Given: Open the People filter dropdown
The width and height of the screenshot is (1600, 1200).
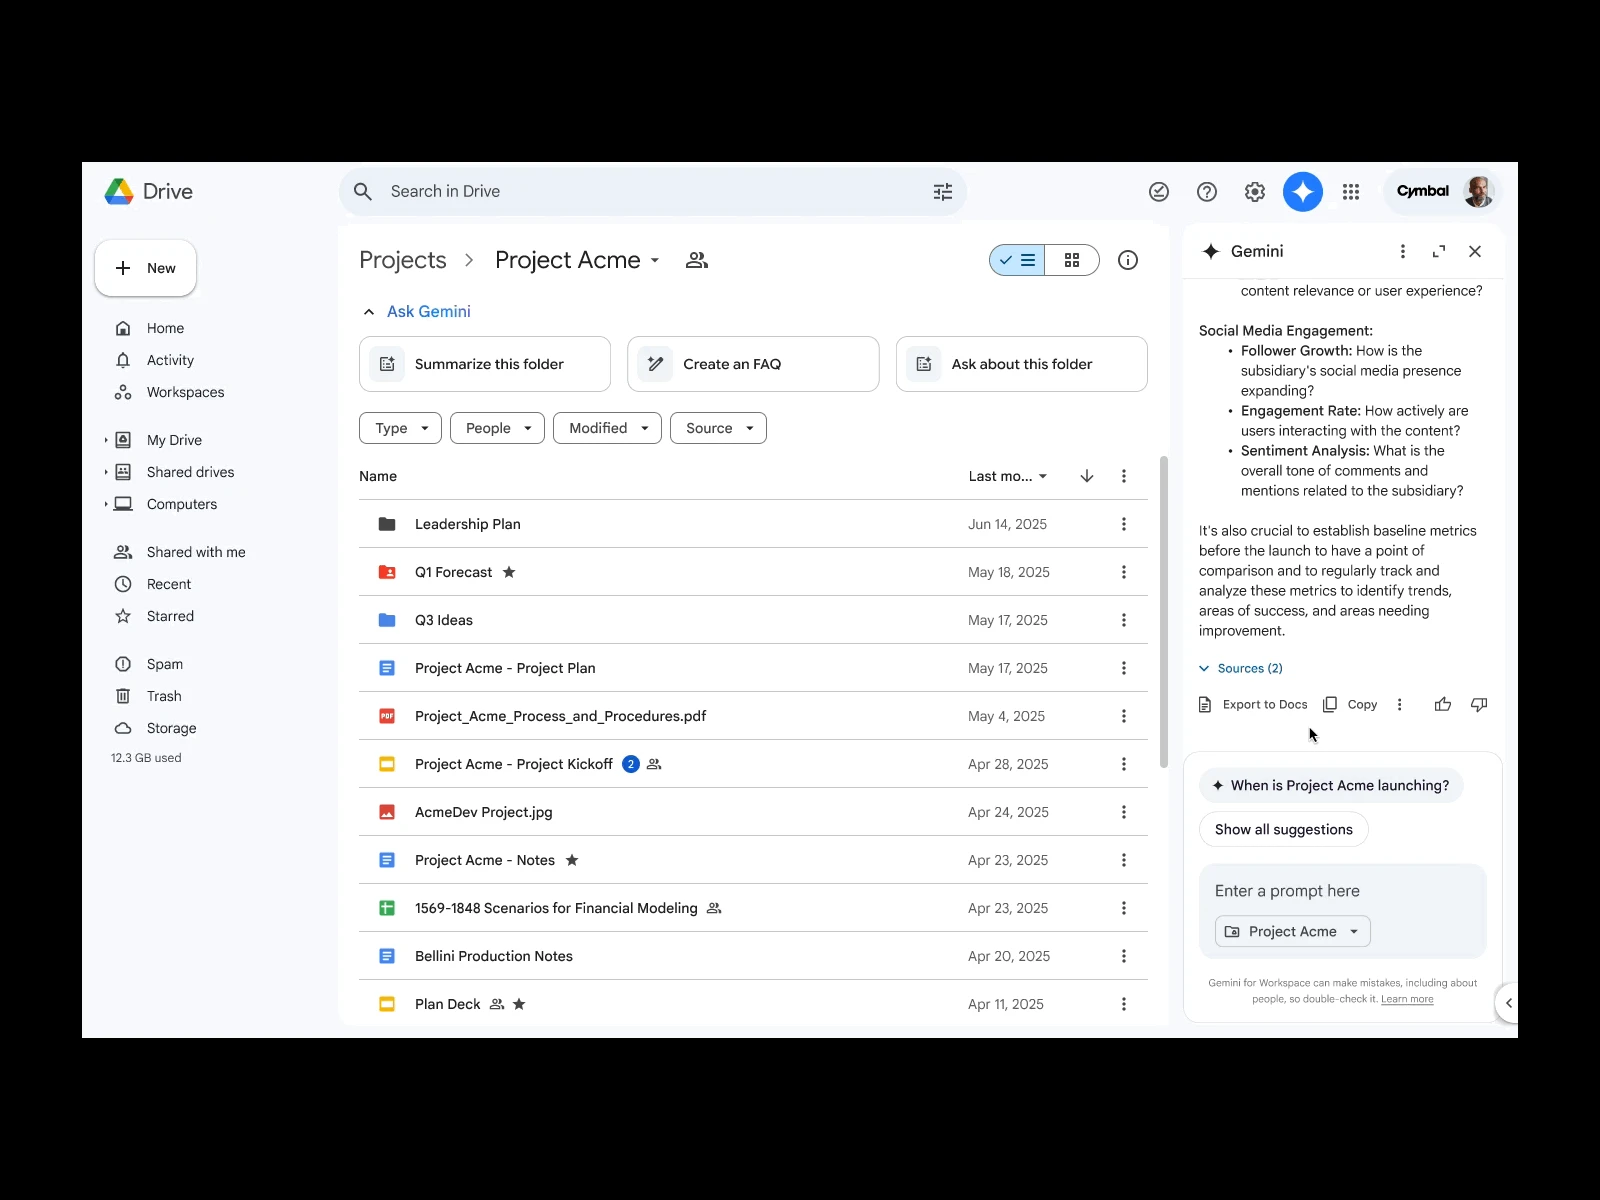Looking at the screenshot, I should (497, 428).
